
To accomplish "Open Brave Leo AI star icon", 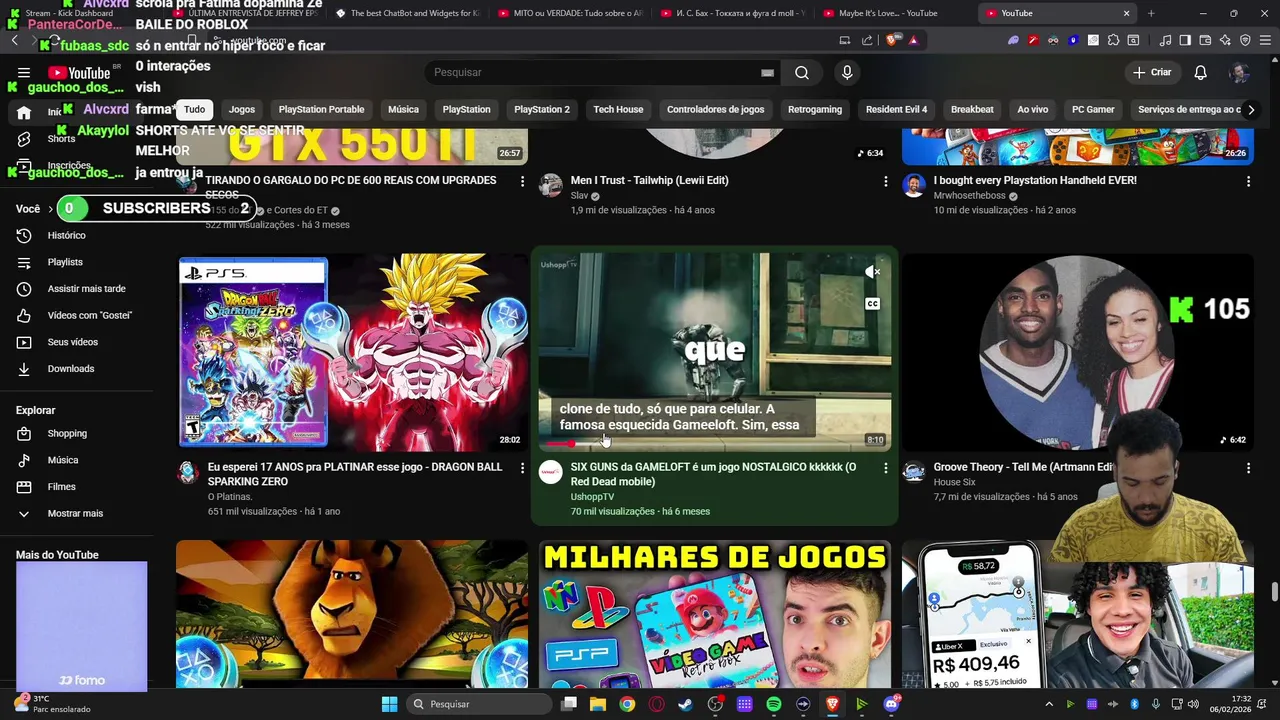I will coord(1225,40).
